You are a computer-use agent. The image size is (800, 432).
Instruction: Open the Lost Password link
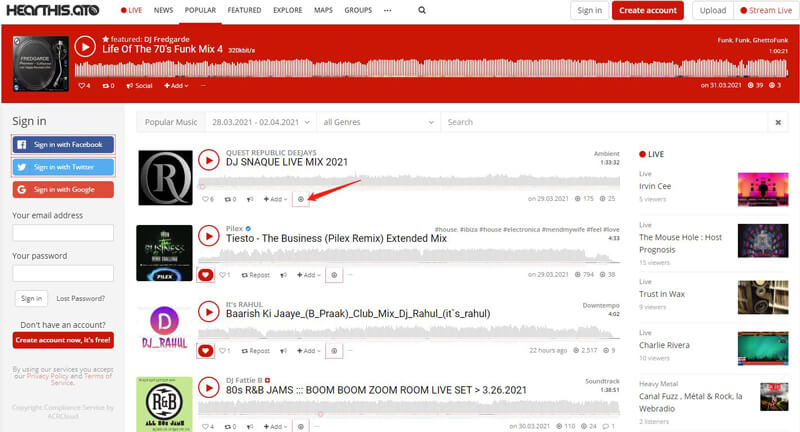click(x=81, y=298)
